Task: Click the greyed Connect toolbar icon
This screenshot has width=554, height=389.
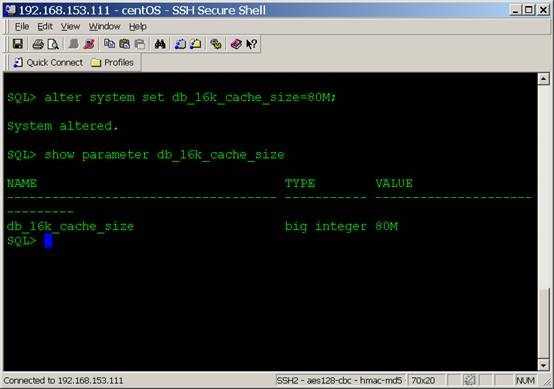Action: (x=73, y=44)
